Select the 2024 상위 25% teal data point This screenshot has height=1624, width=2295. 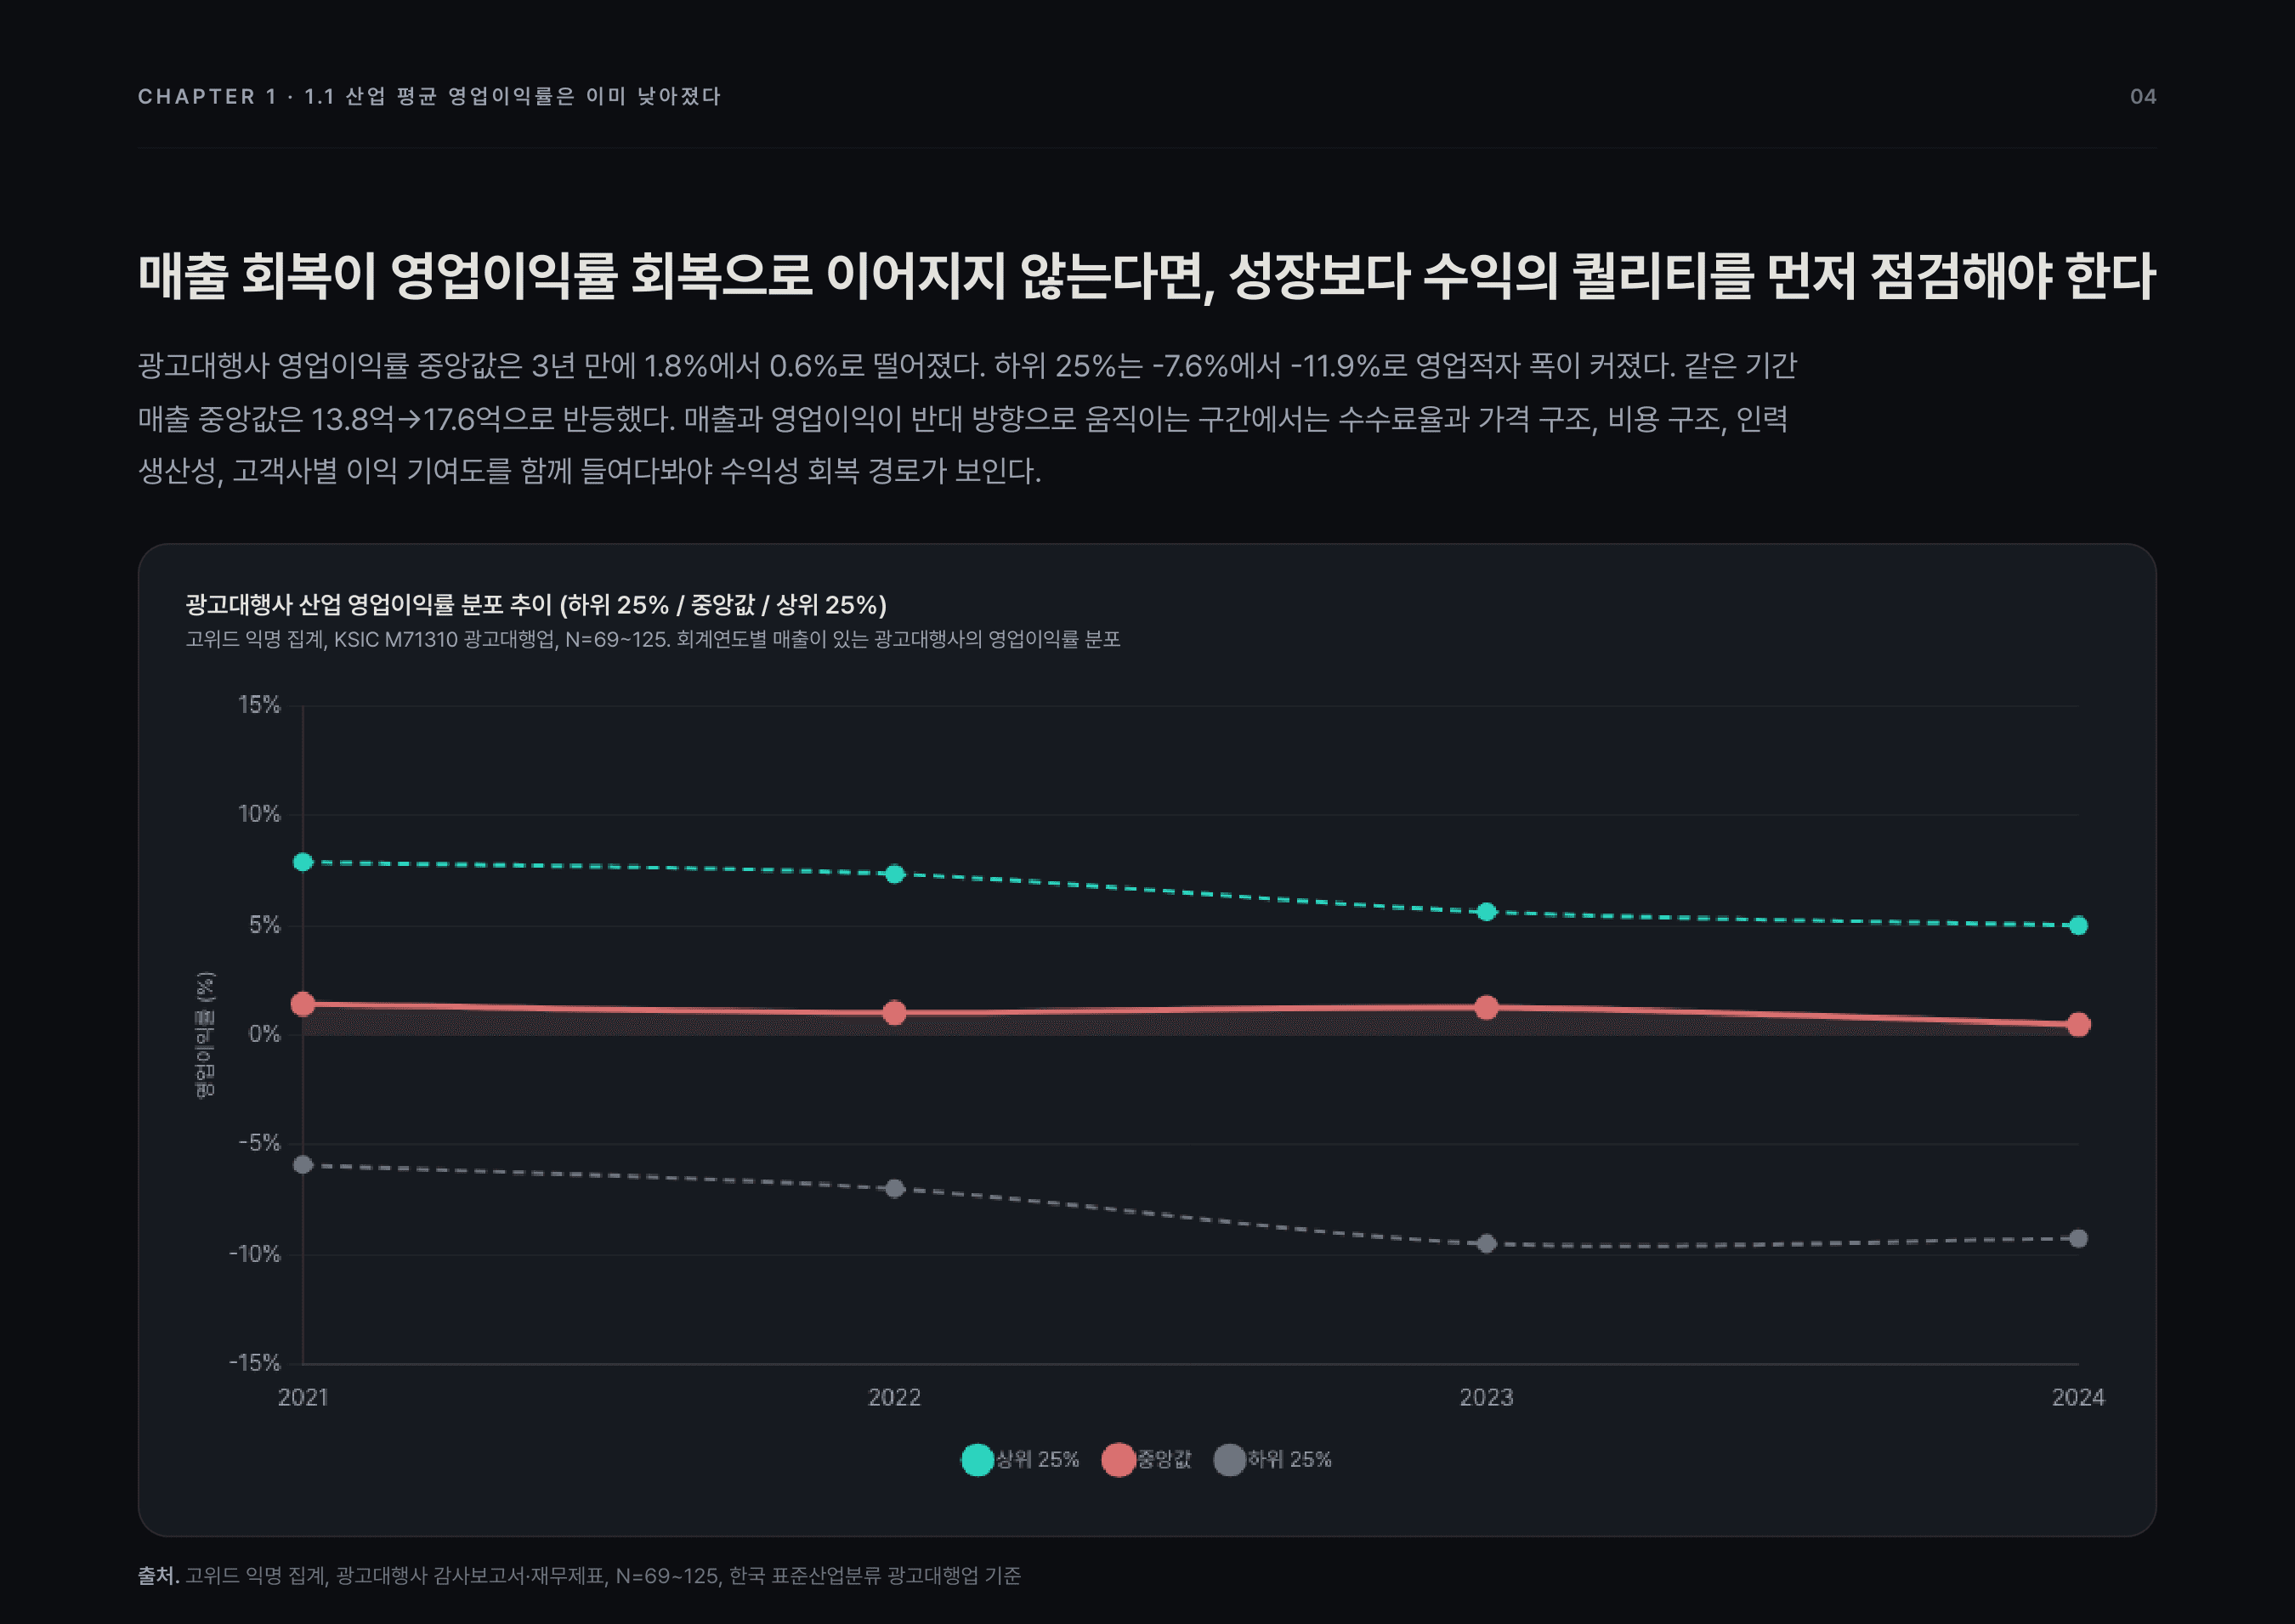[2078, 925]
